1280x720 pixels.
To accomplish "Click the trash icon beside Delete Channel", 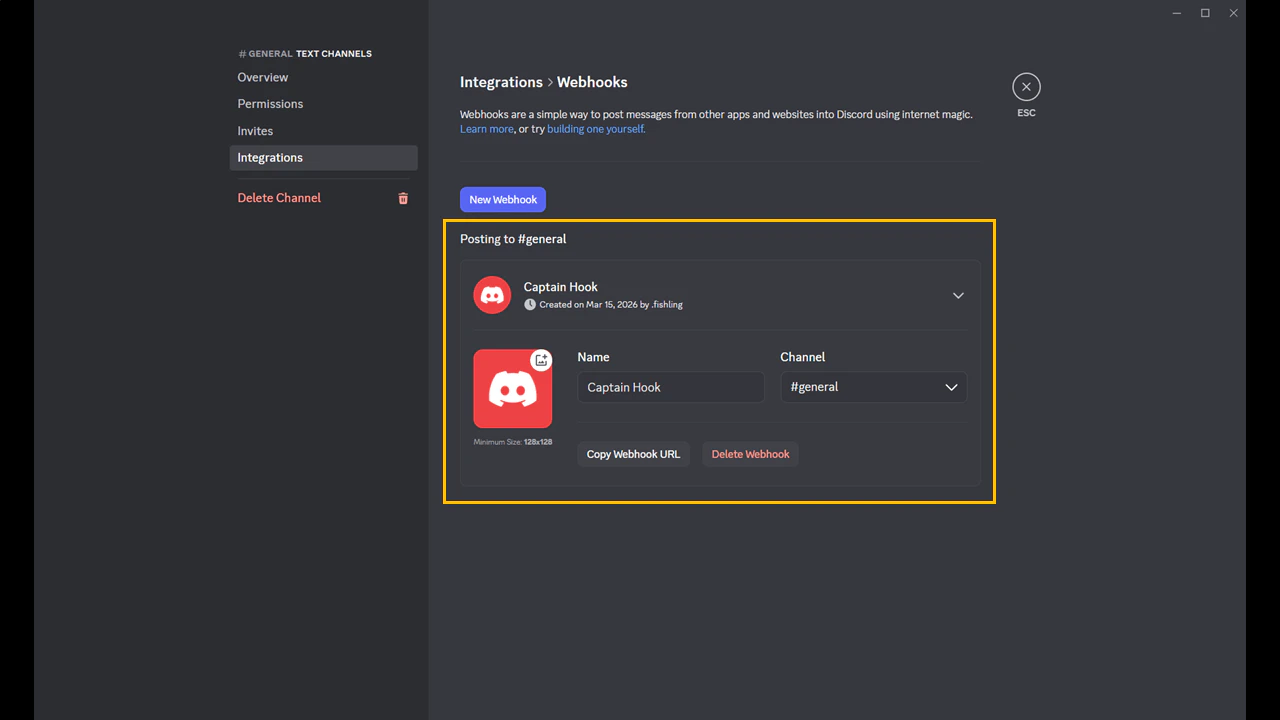I will [403, 198].
